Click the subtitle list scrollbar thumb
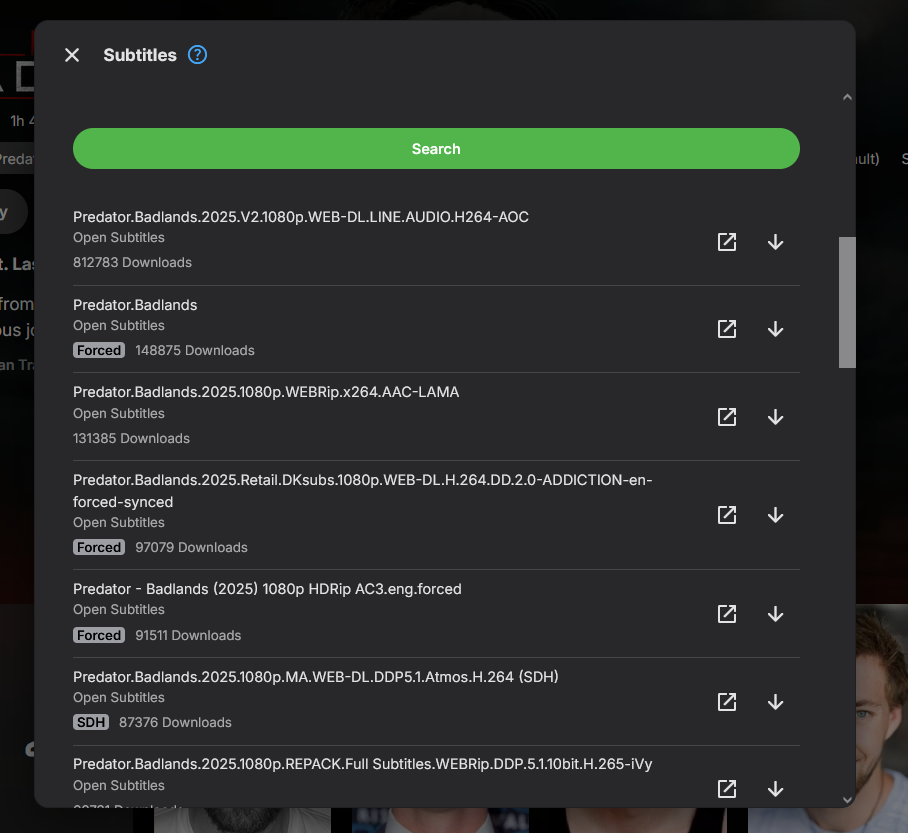The width and height of the screenshot is (908, 833). pyautogui.click(x=847, y=302)
